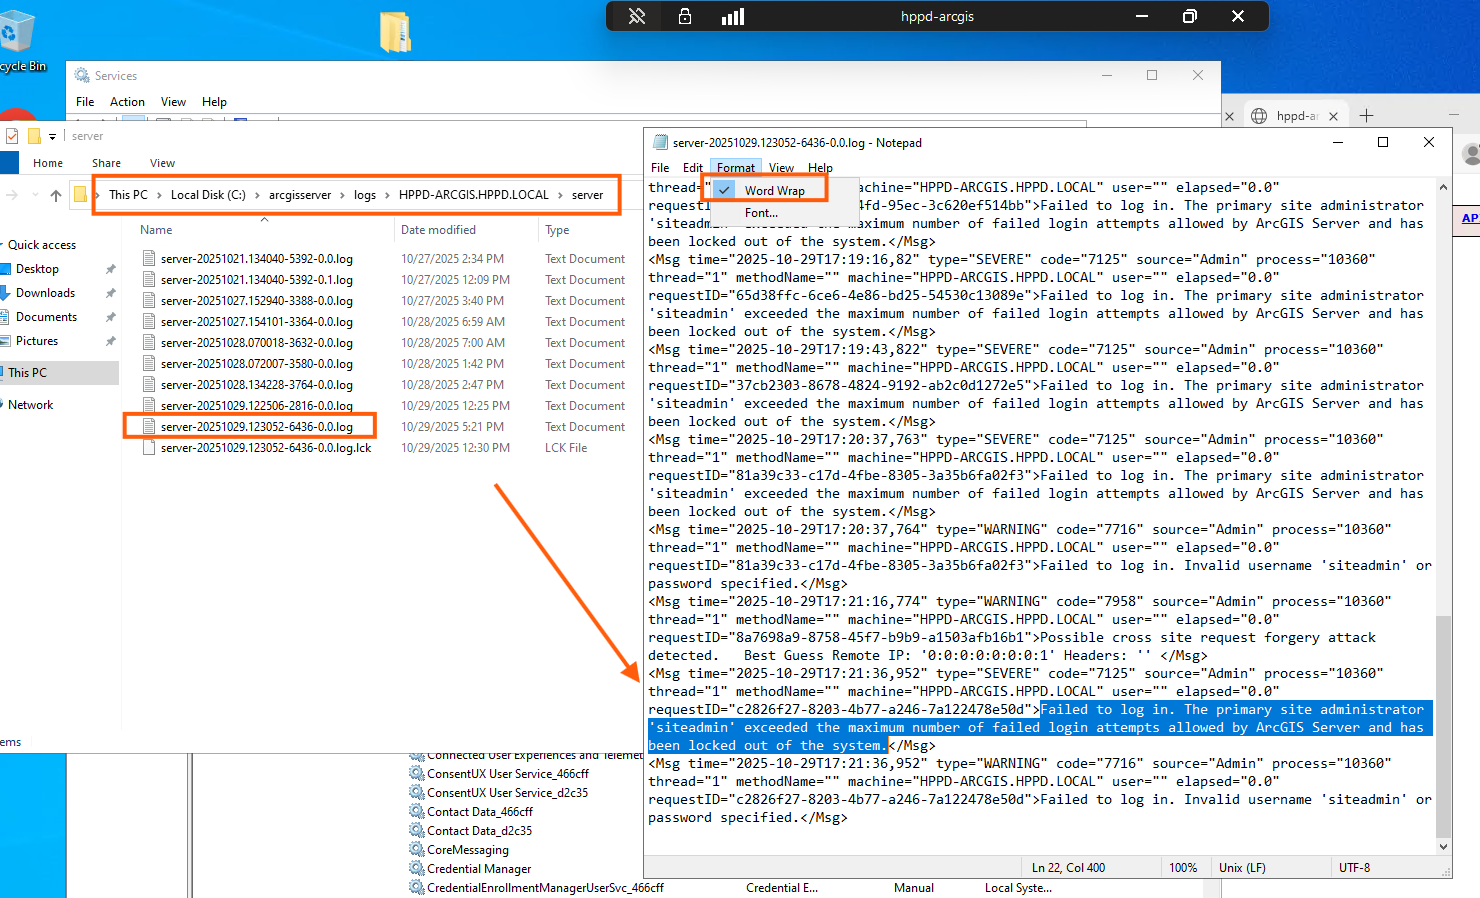Toggle the Word Wrap option
The image size is (1480, 898).
pyautogui.click(x=774, y=190)
